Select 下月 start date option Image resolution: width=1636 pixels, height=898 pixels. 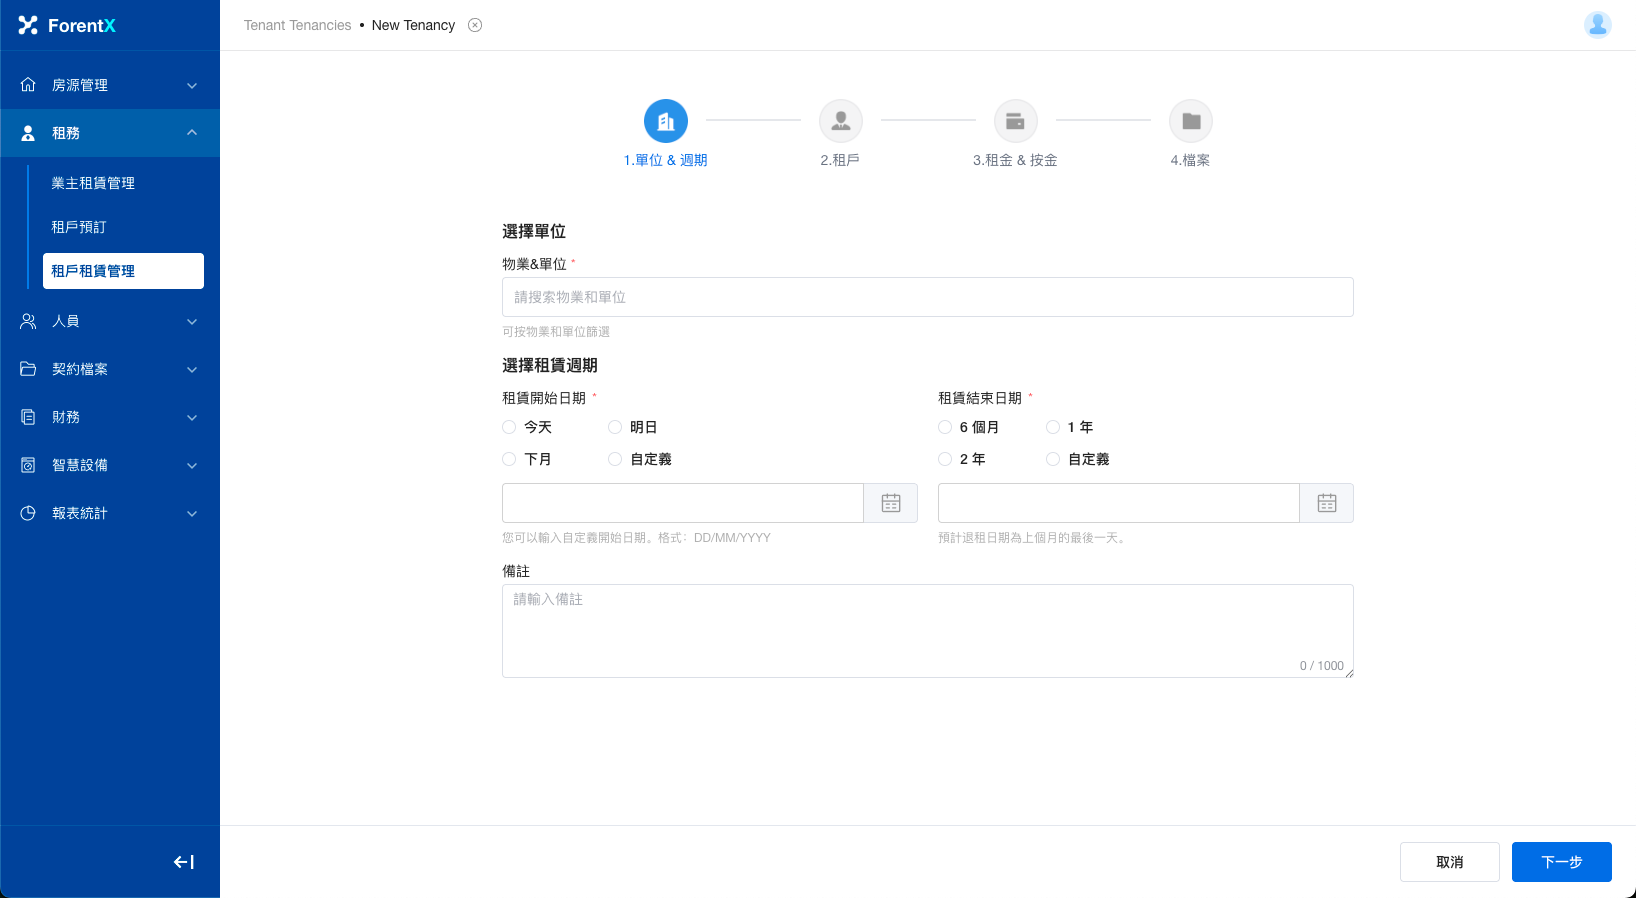pos(509,459)
